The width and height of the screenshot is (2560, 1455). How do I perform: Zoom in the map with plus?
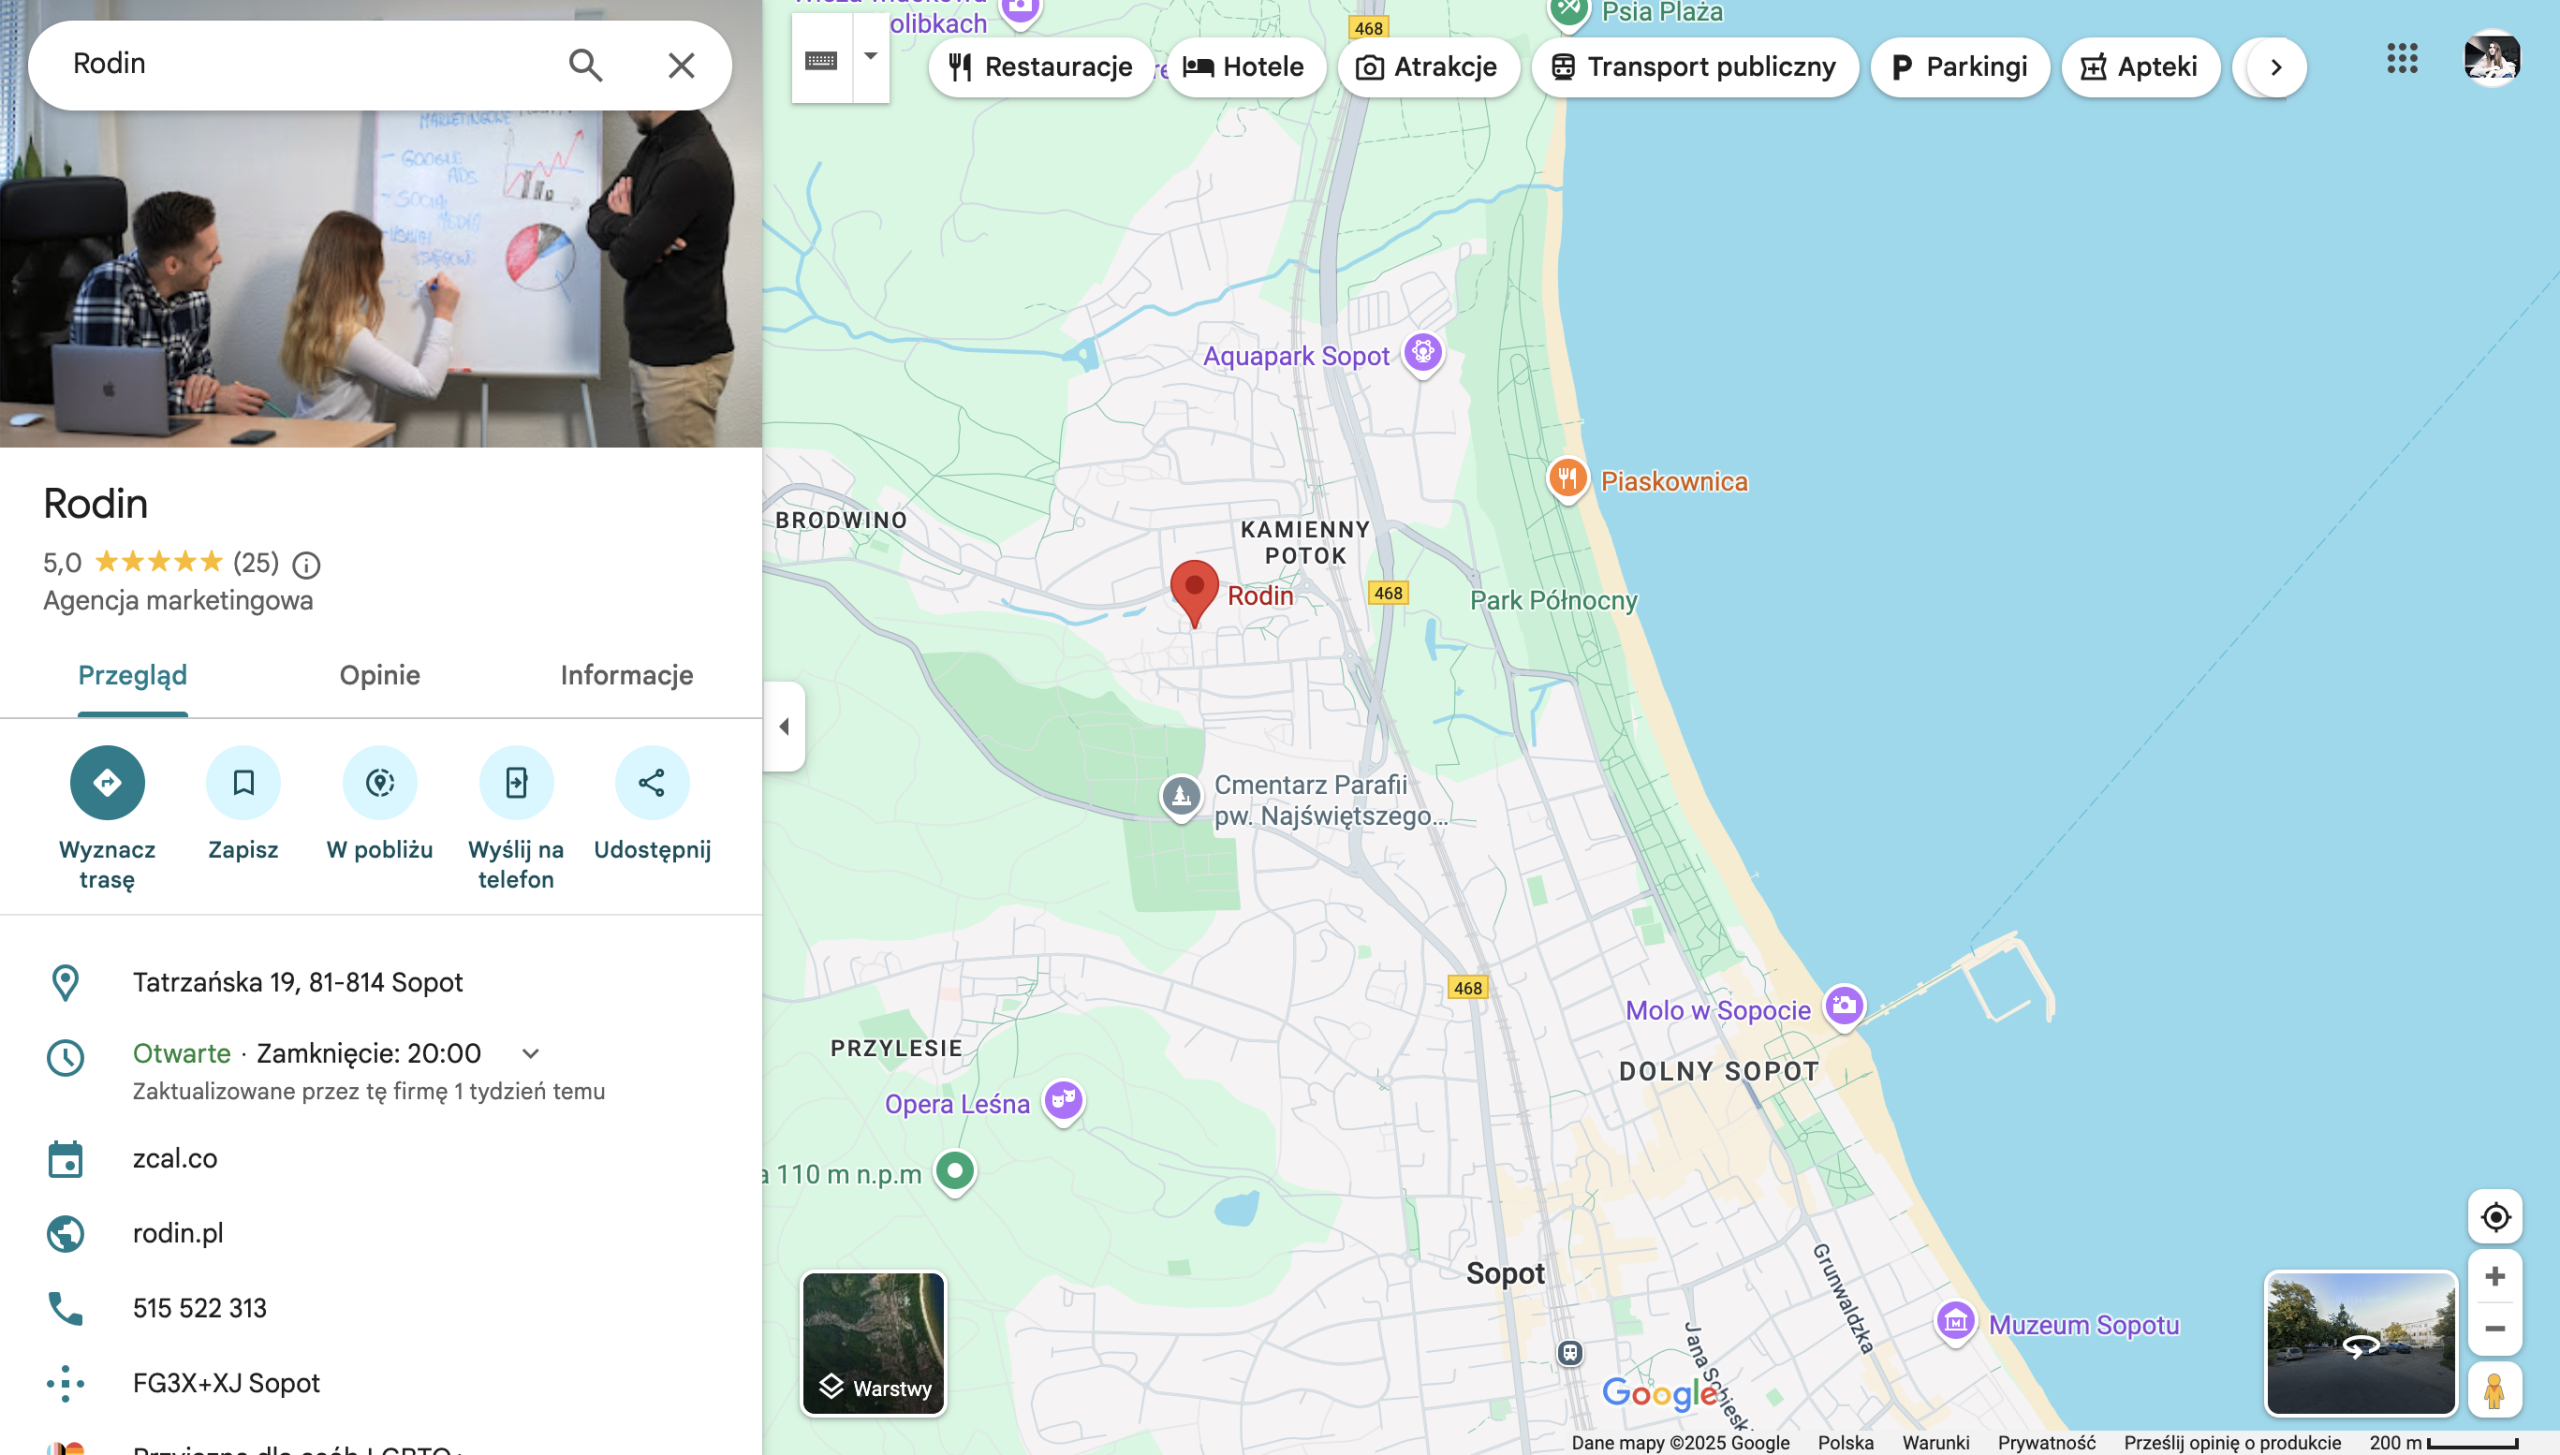click(x=2494, y=1277)
